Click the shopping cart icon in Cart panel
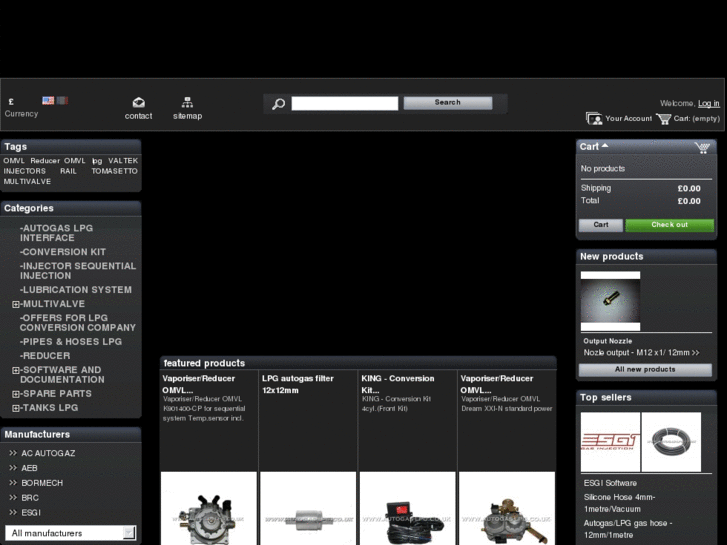 pyautogui.click(x=702, y=147)
